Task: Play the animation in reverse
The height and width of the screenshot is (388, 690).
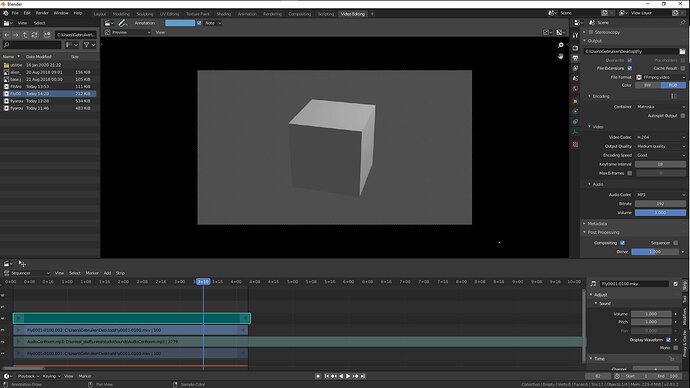Action: (341, 376)
